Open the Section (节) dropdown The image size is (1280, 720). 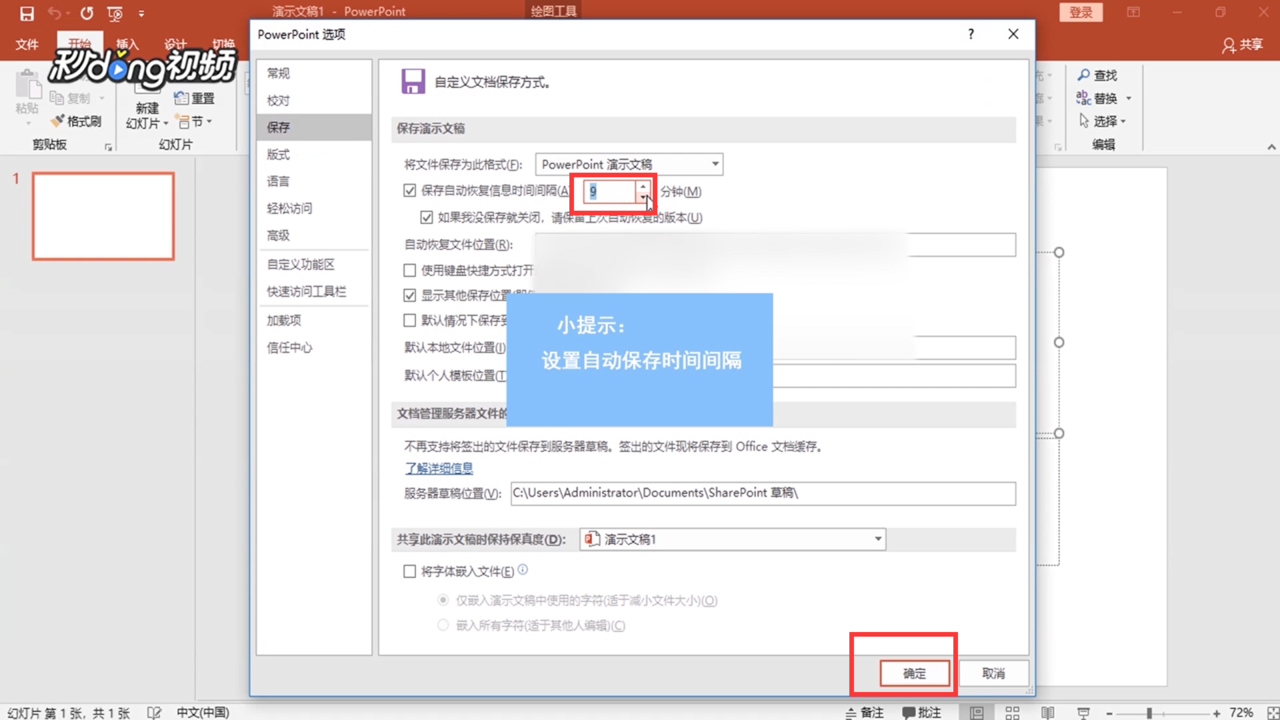195,121
